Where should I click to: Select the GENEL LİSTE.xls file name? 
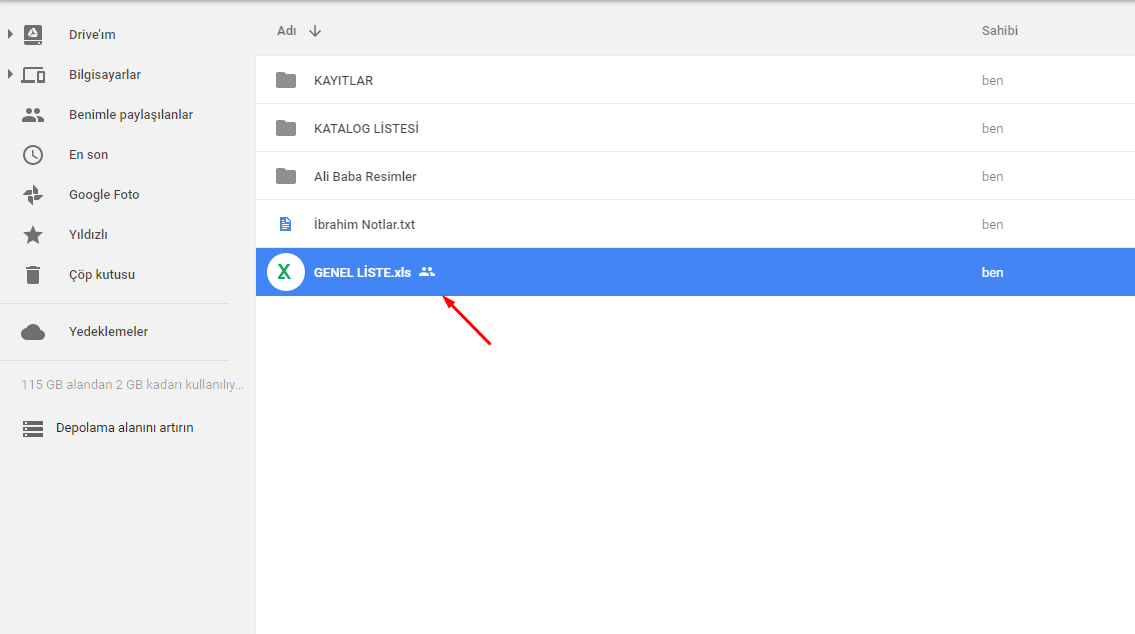362,272
